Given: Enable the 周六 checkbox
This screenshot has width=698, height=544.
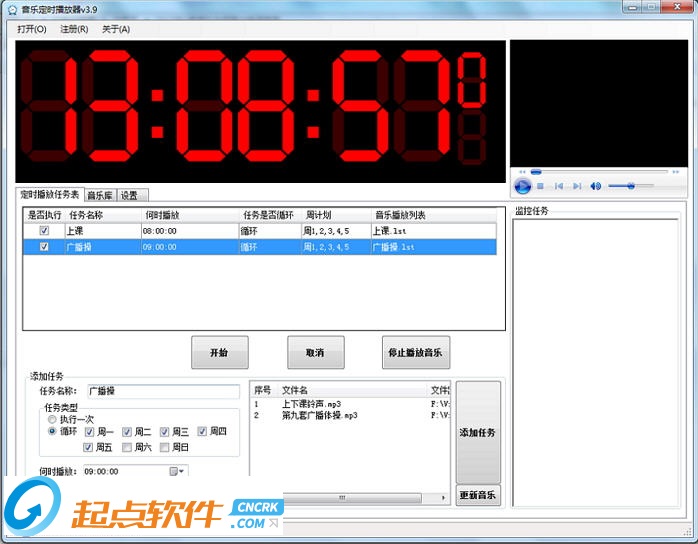Looking at the screenshot, I should [x=127, y=447].
